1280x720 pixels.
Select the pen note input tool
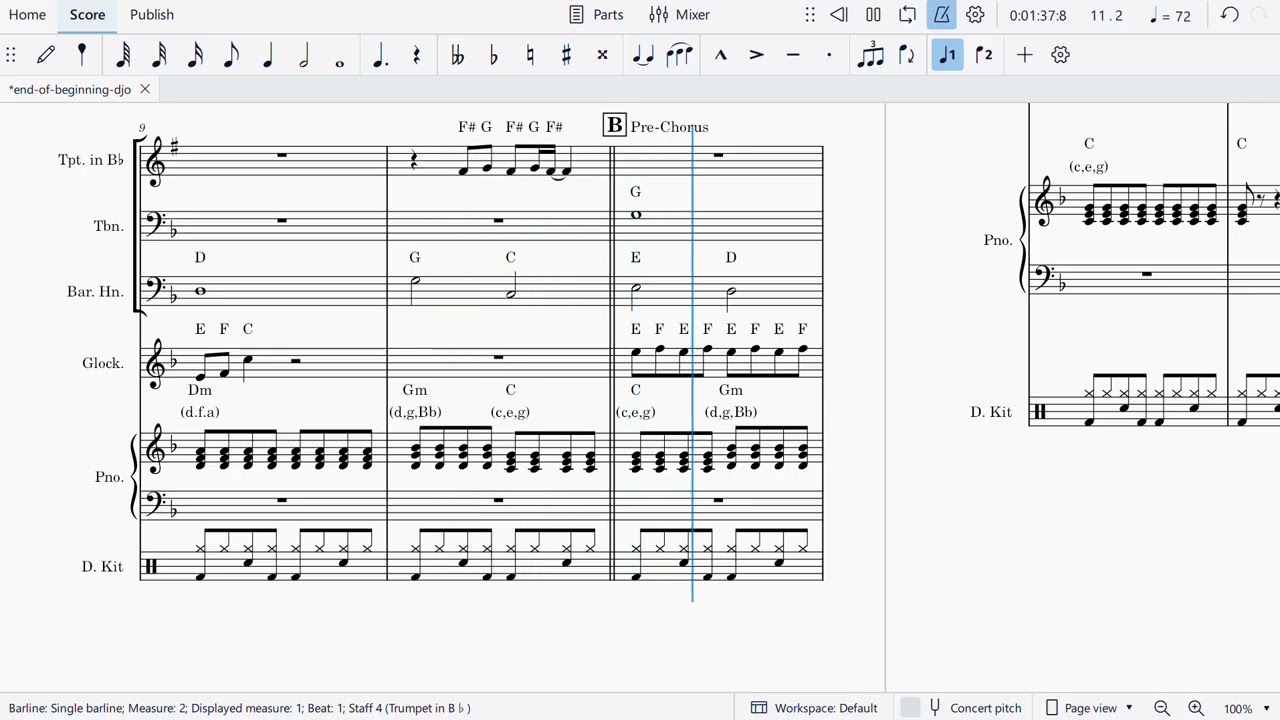pyautogui.click(x=46, y=55)
